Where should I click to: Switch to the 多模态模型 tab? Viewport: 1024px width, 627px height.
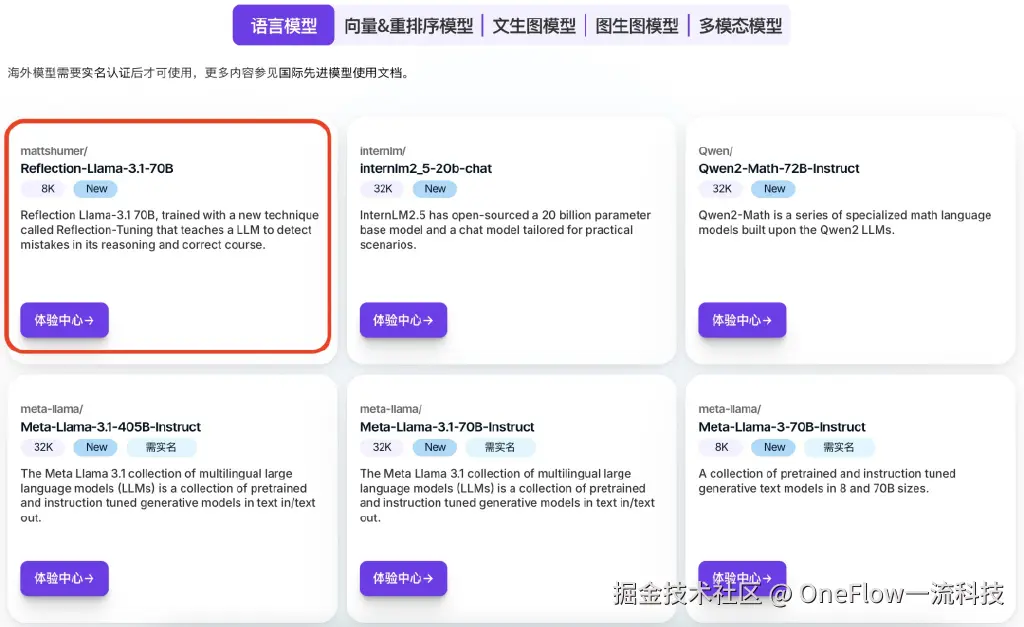741,26
